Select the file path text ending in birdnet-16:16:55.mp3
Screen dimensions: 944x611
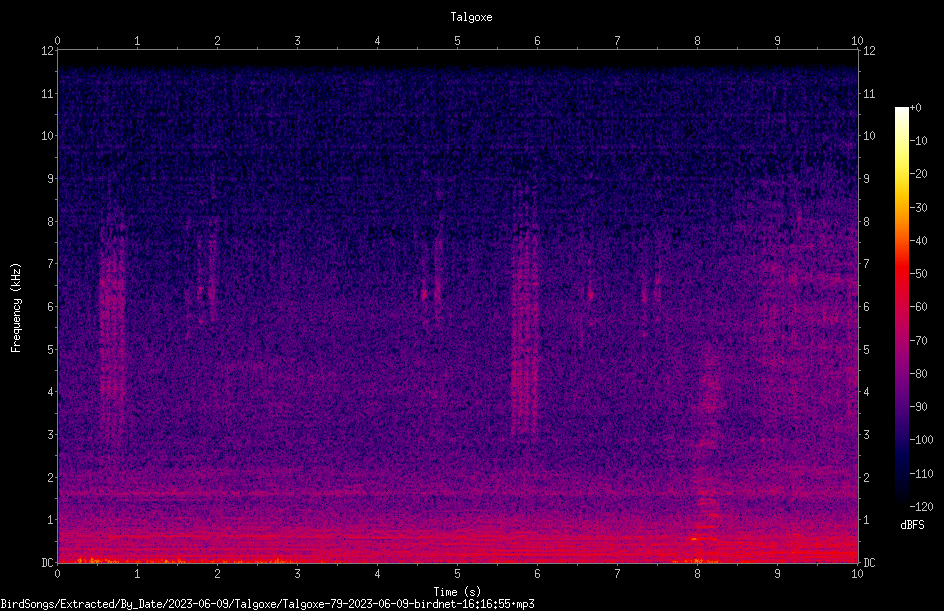pyautogui.click(x=267, y=604)
